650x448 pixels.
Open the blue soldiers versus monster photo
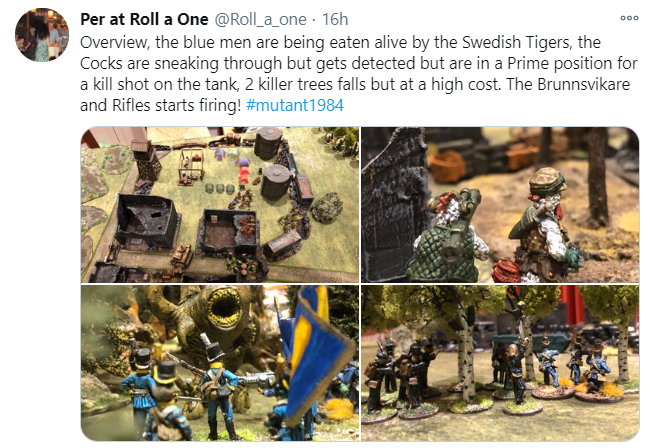click(220, 363)
